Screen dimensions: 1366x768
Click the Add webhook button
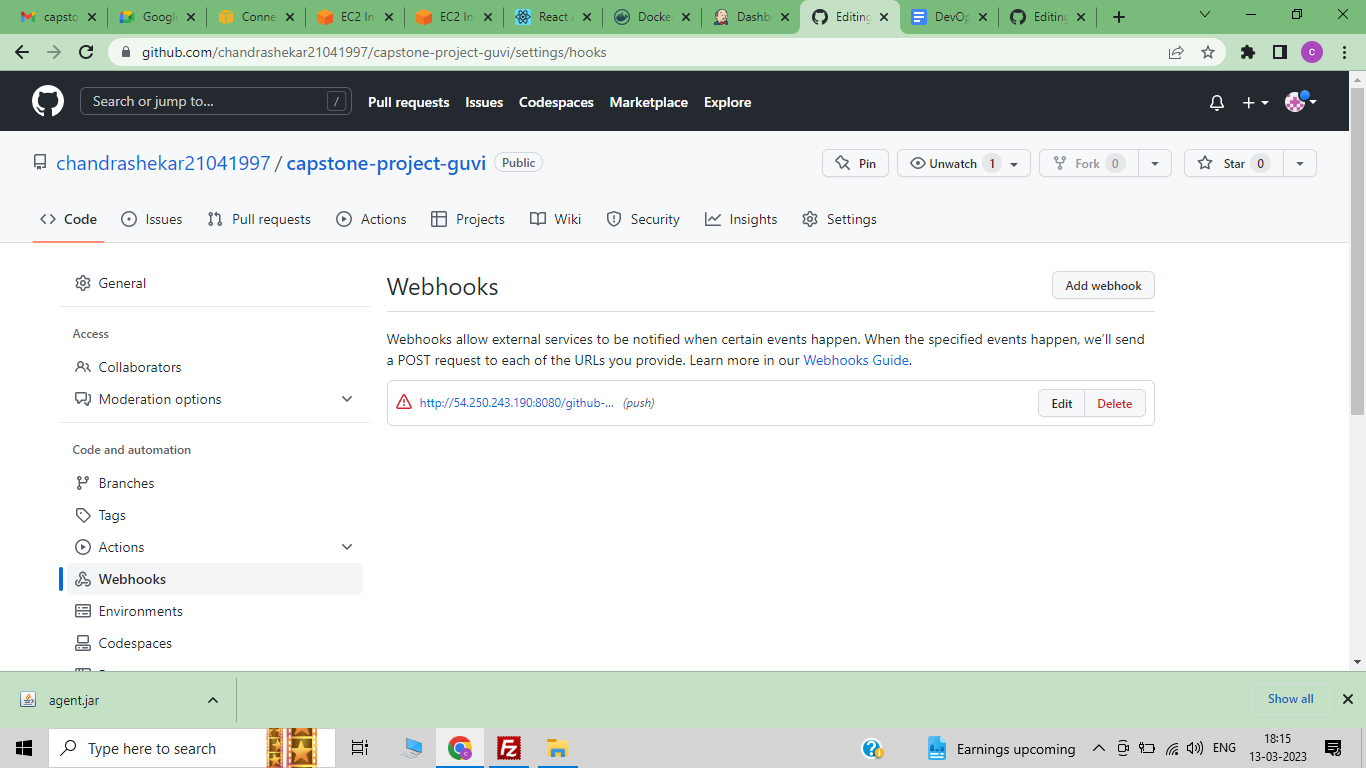tap(1103, 285)
